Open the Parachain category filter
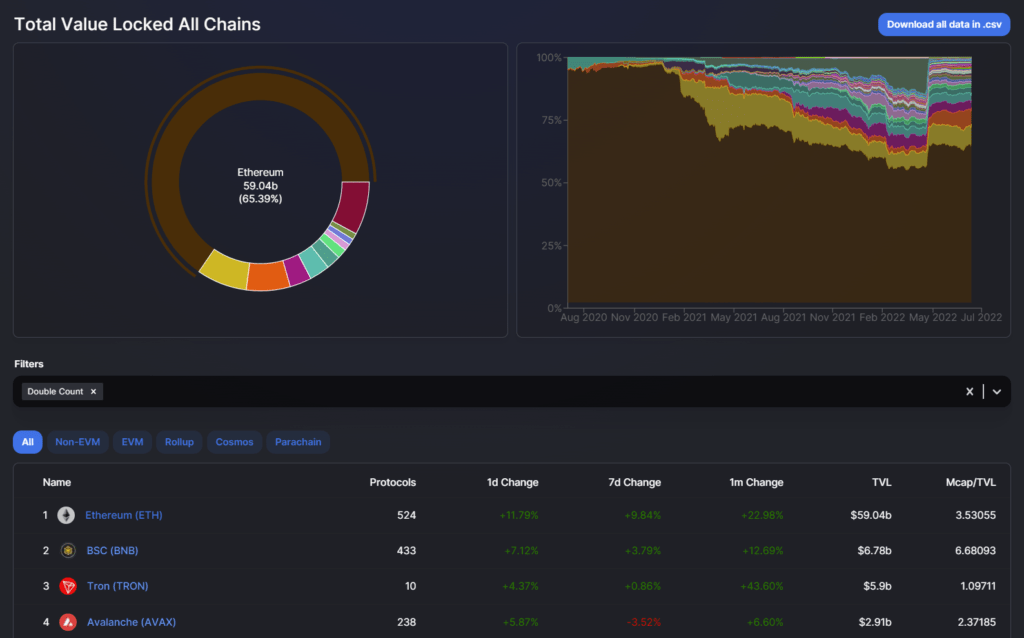The width and height of the screenshot is (1024, 638). [x=298, y=442]
